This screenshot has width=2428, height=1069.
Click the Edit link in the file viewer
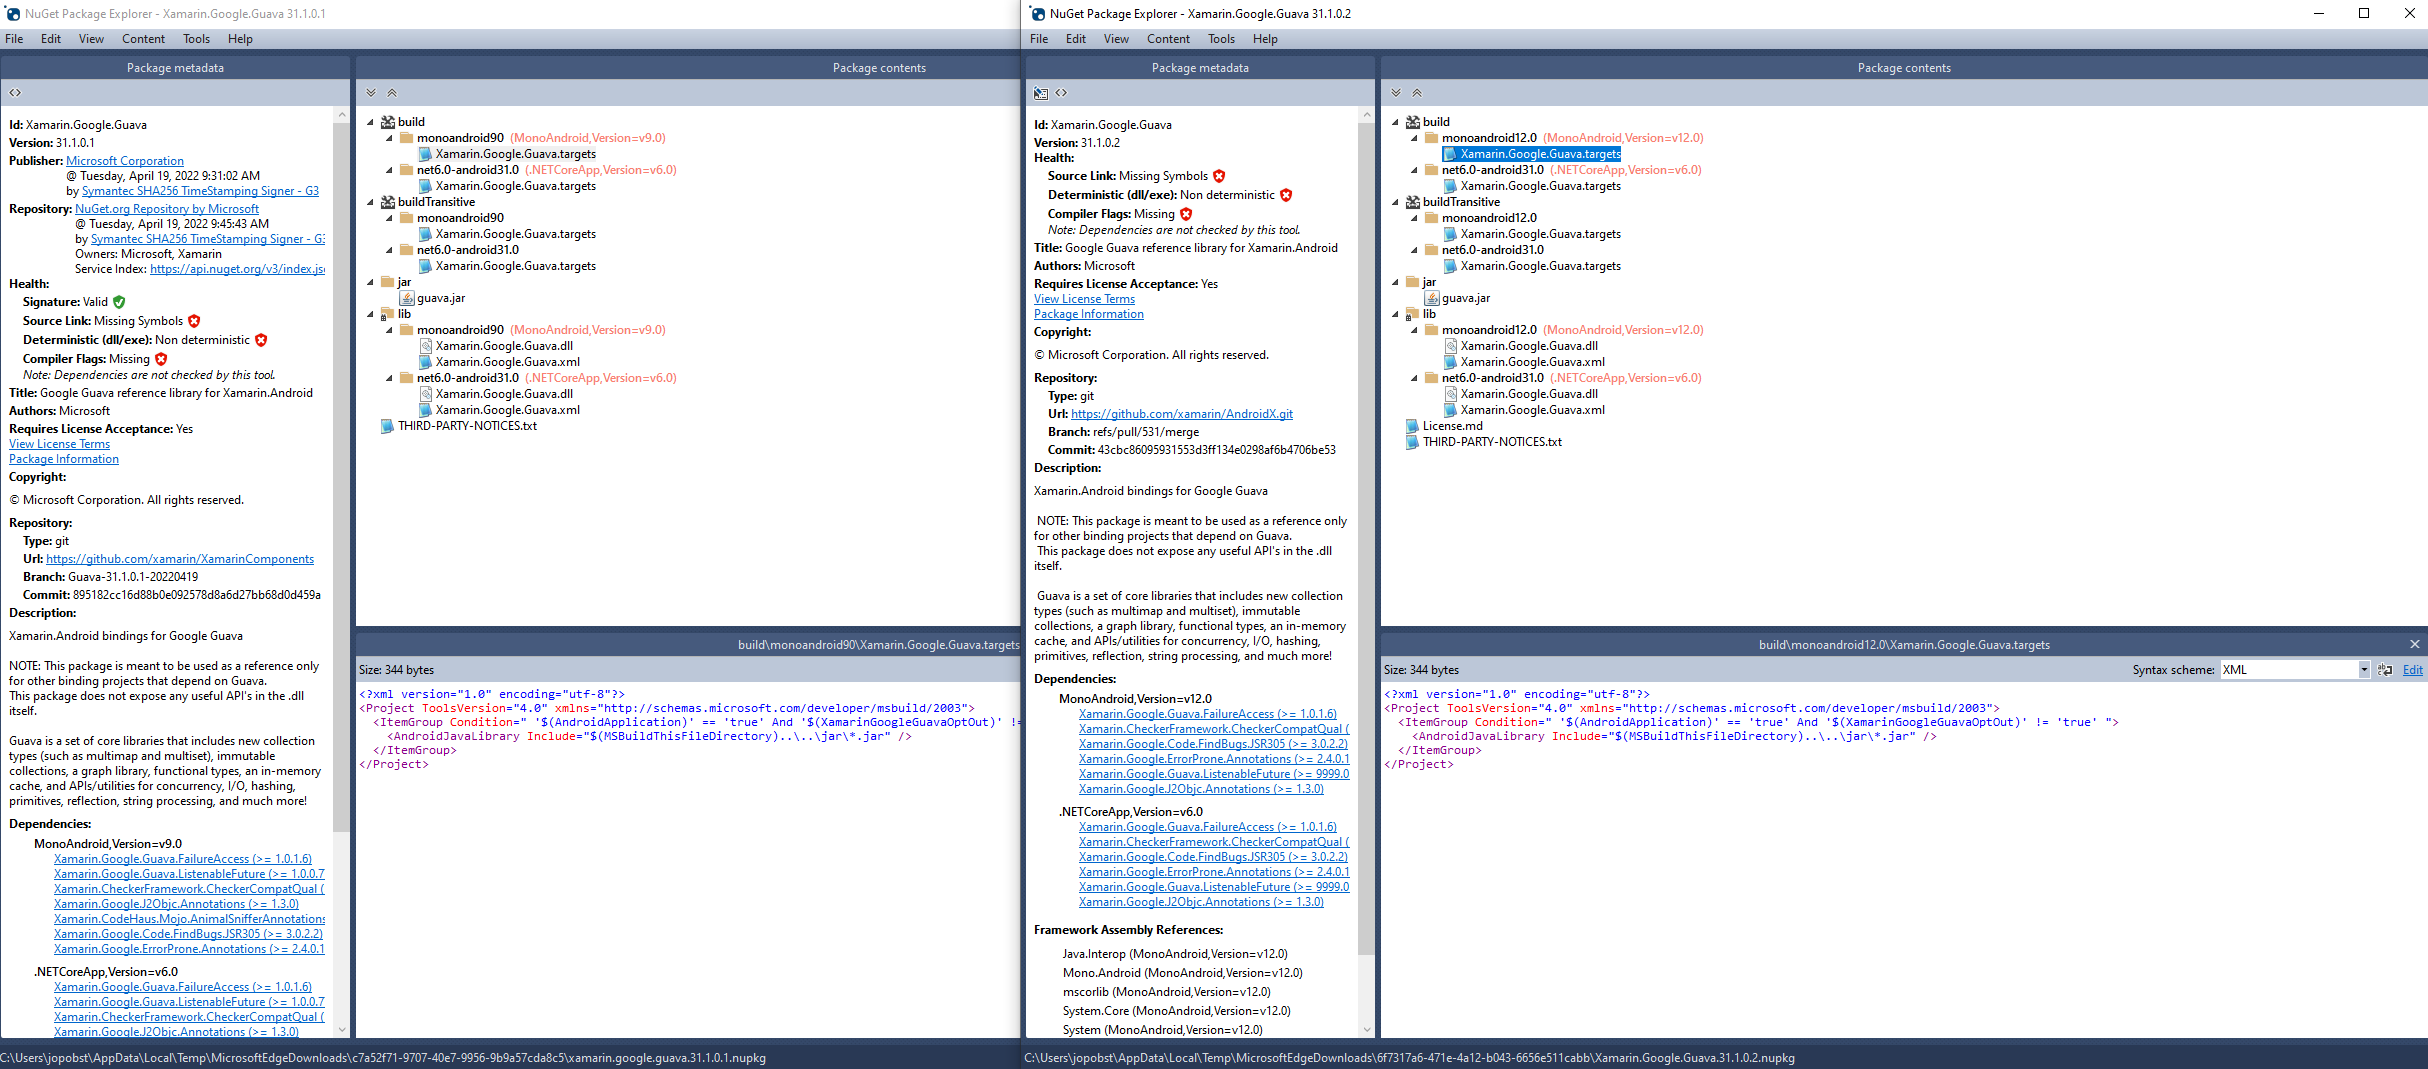click(x=2412, y=670)
